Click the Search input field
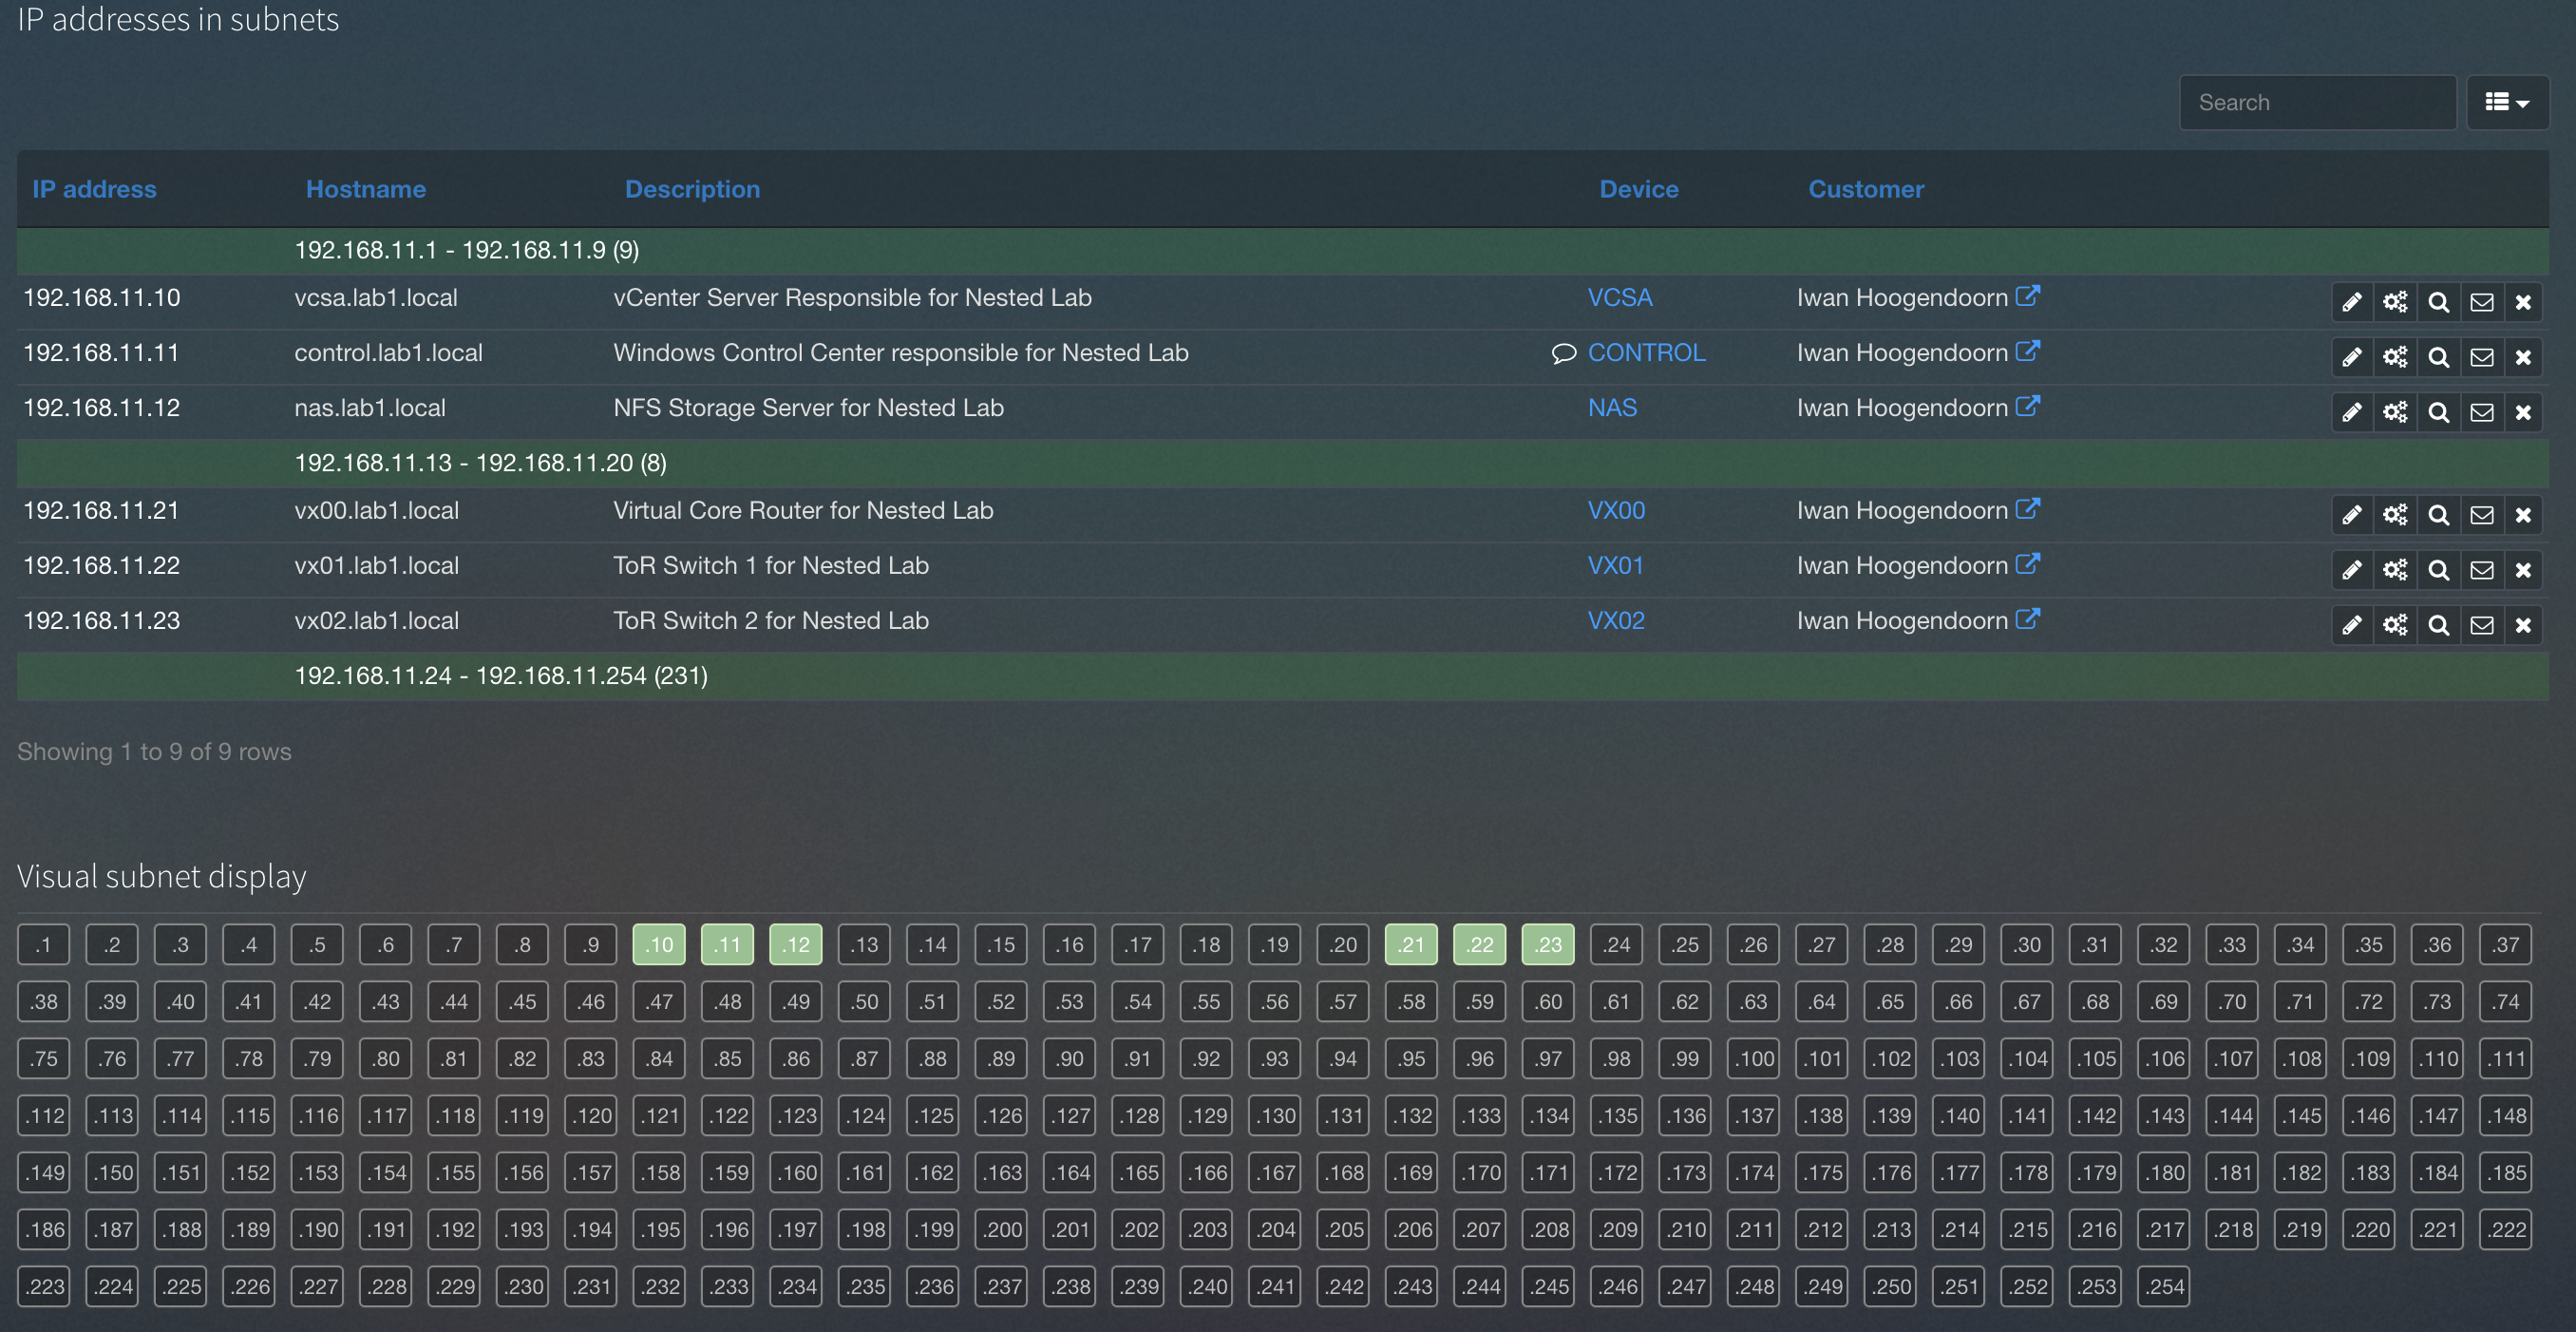Viewport: 2576px width, 1332px height. pos(2316,102)
